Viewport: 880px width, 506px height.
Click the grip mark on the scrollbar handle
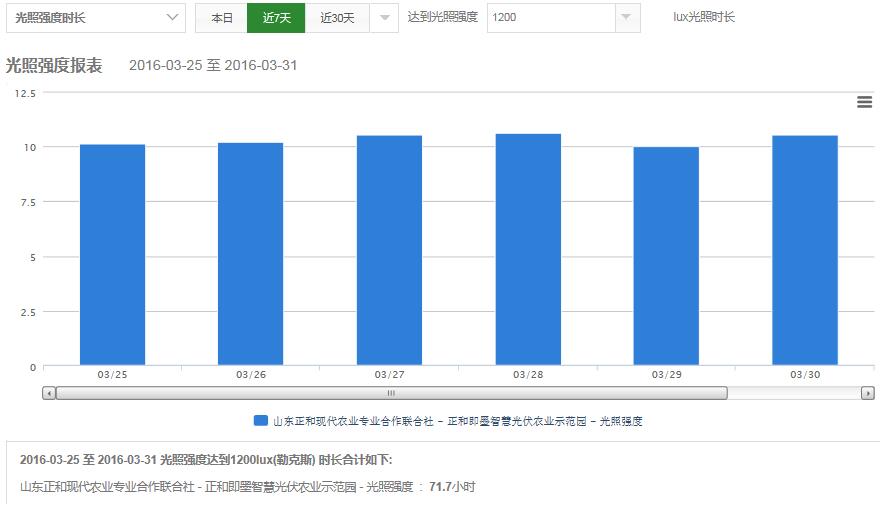391,393
